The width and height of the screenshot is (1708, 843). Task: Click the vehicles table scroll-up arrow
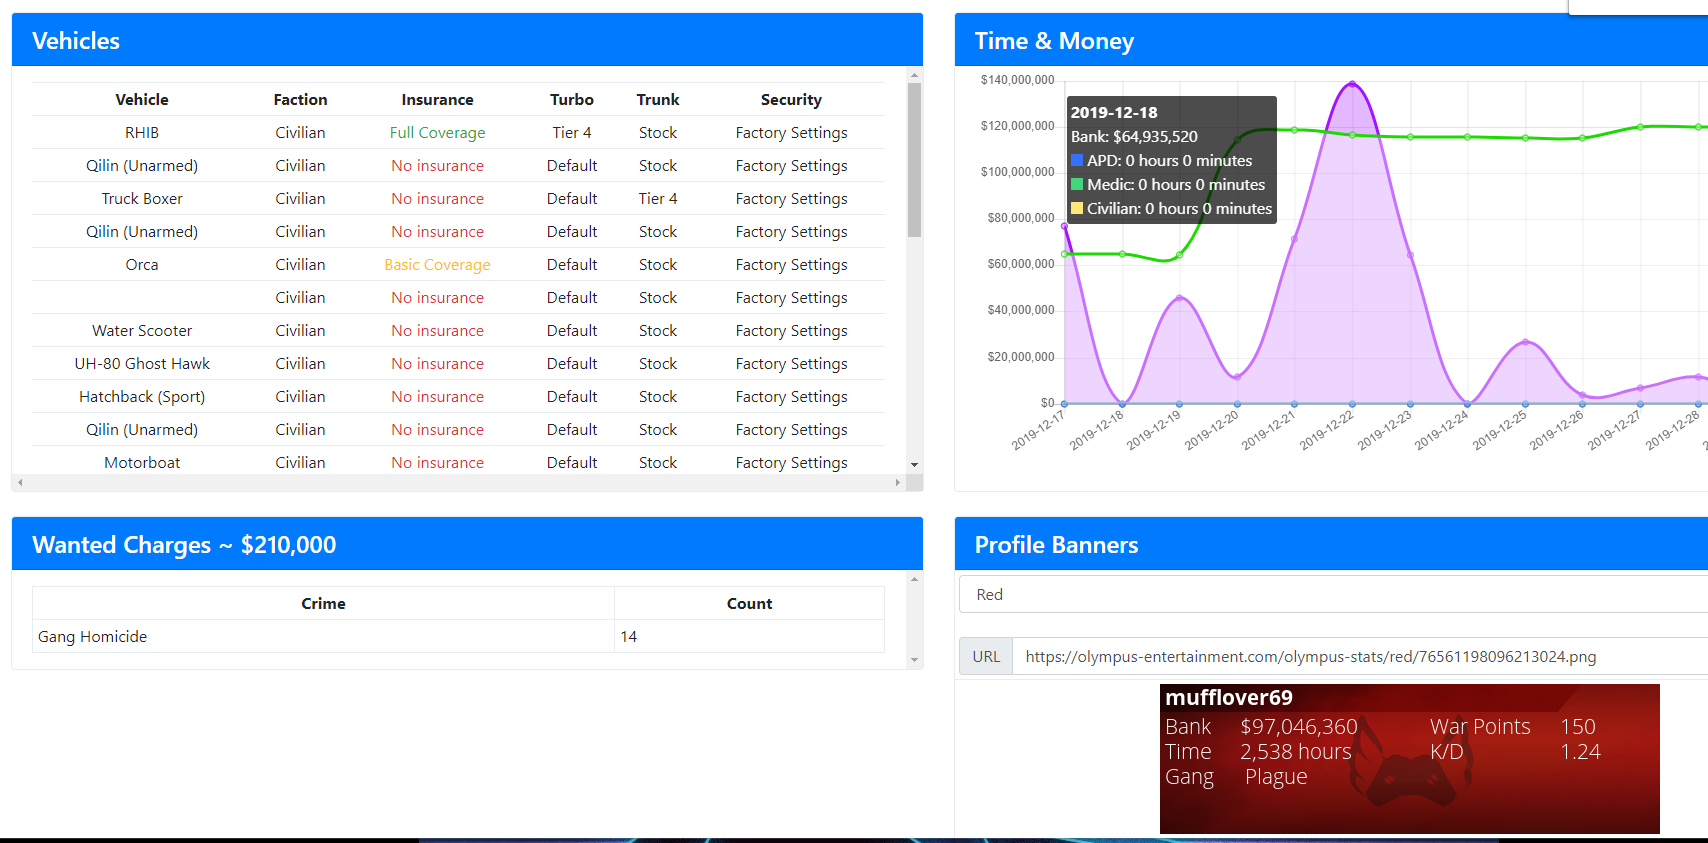(x=914, y=75)
